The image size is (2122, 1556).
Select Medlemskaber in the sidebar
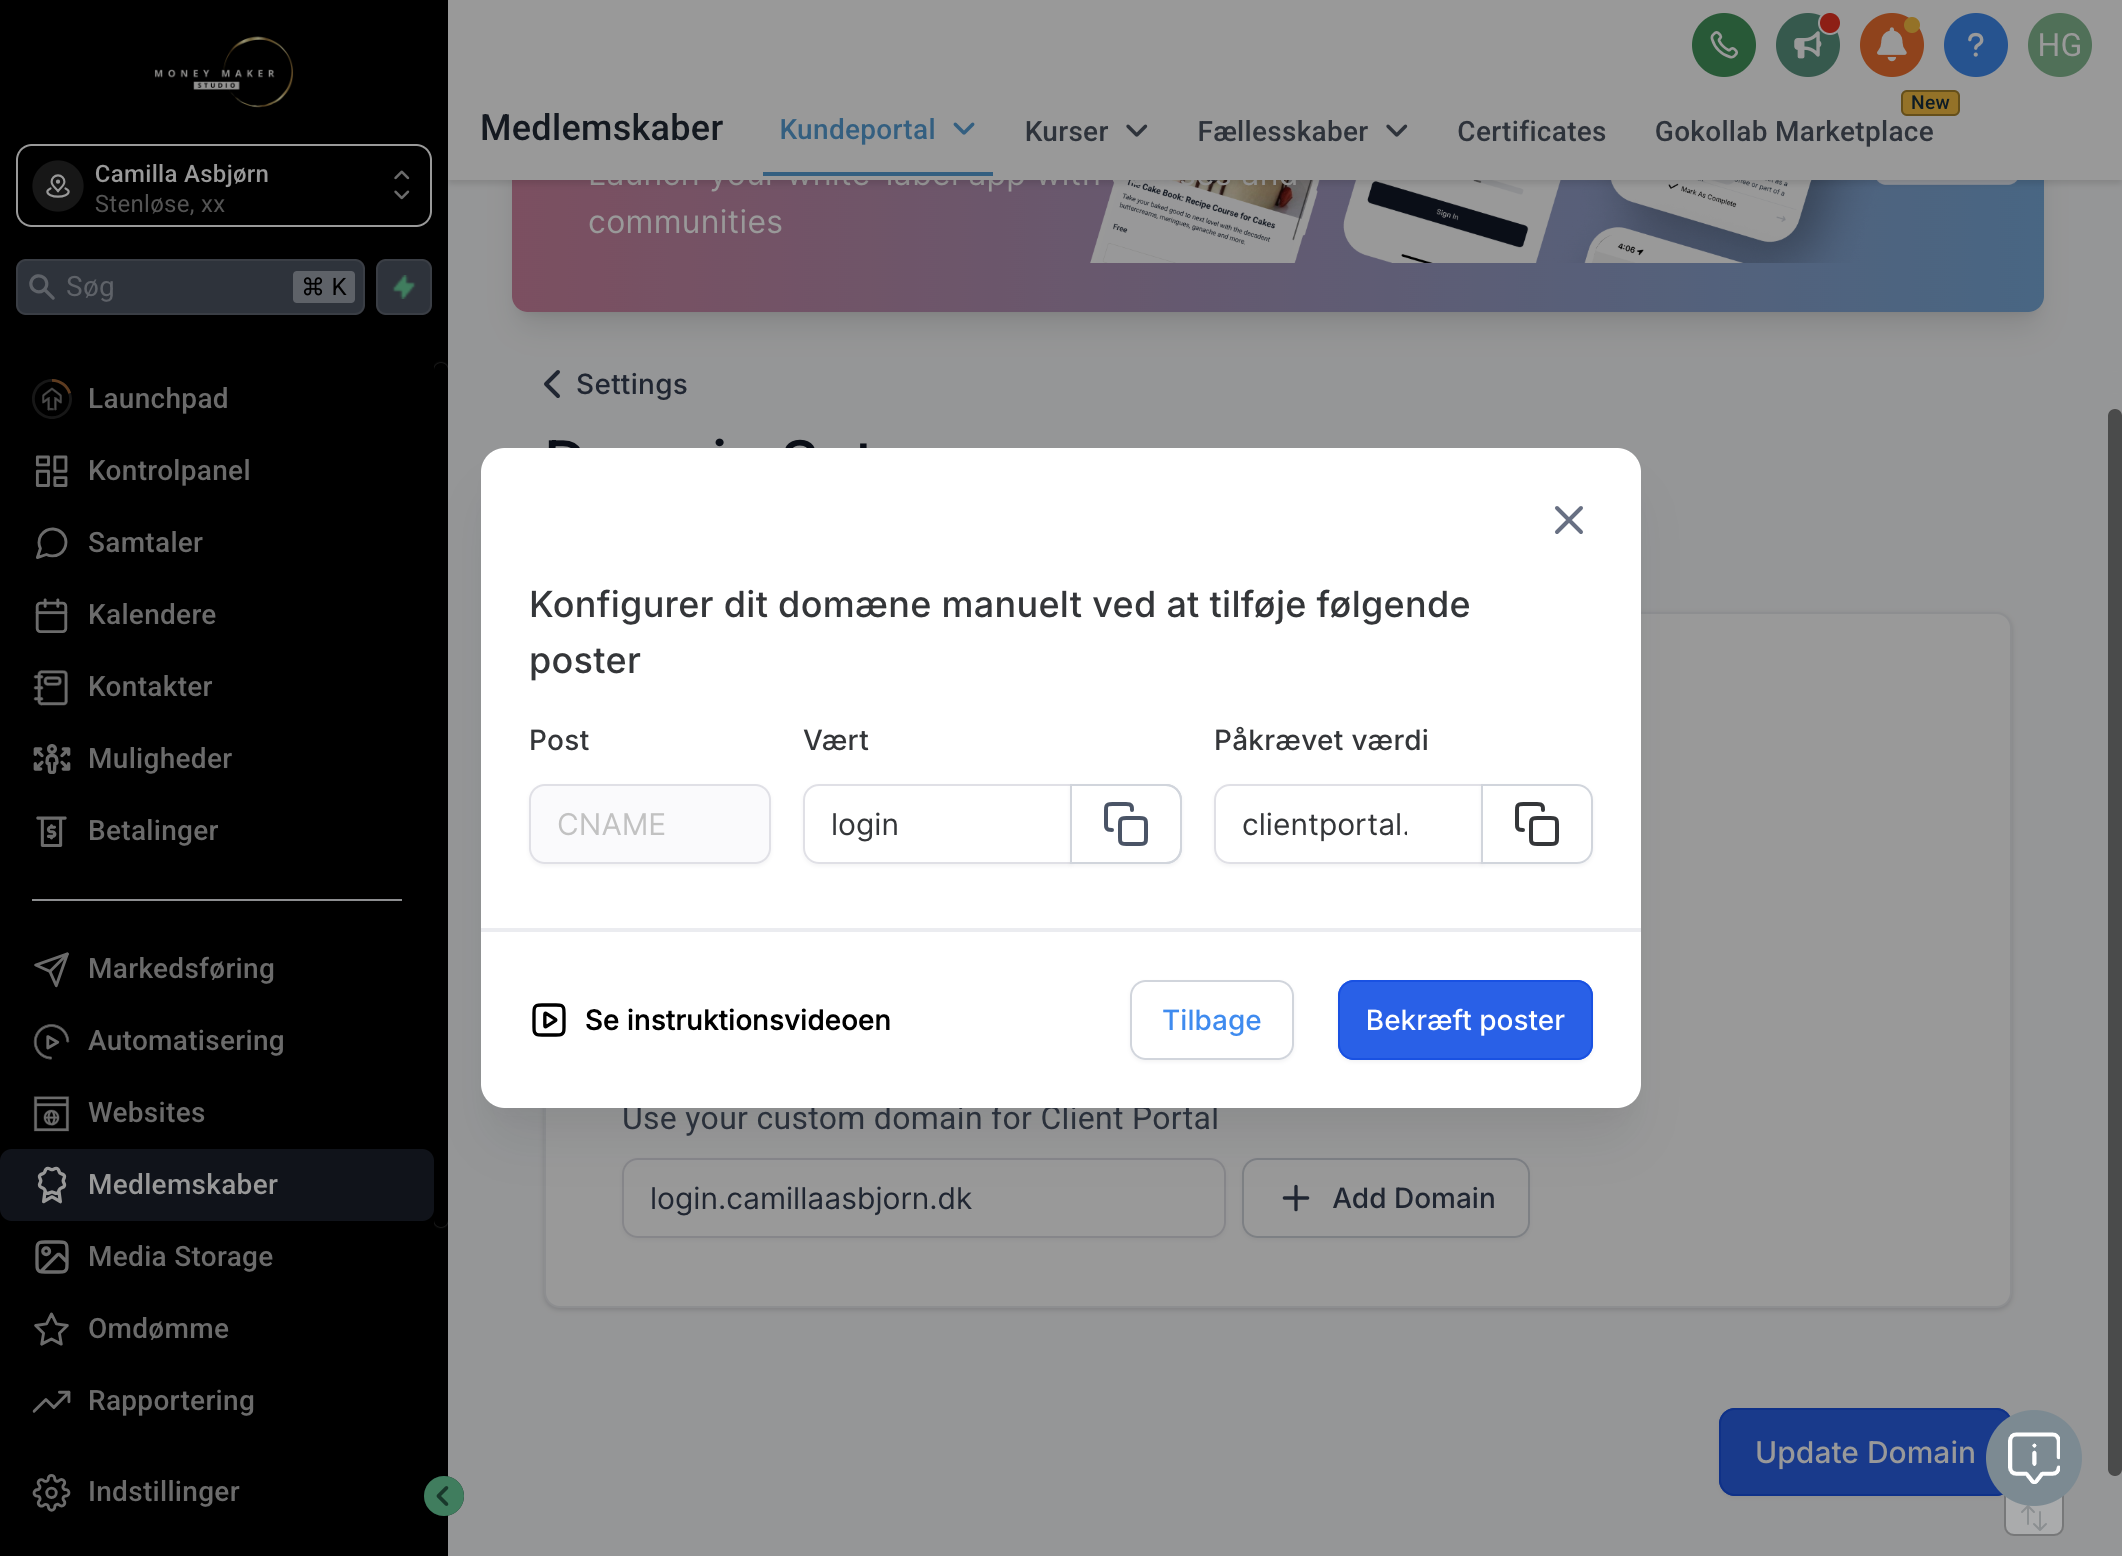(x=217, y=1184)
